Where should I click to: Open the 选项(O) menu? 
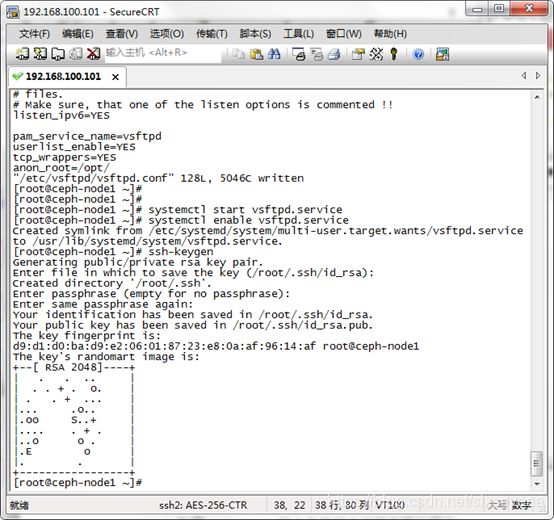click(167, 34)
